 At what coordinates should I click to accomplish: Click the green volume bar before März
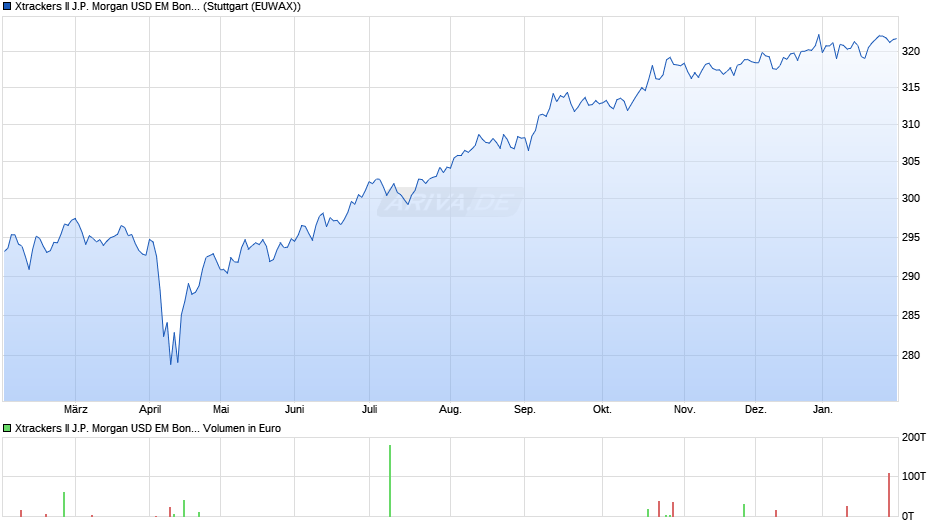click(x=64, y=504)
